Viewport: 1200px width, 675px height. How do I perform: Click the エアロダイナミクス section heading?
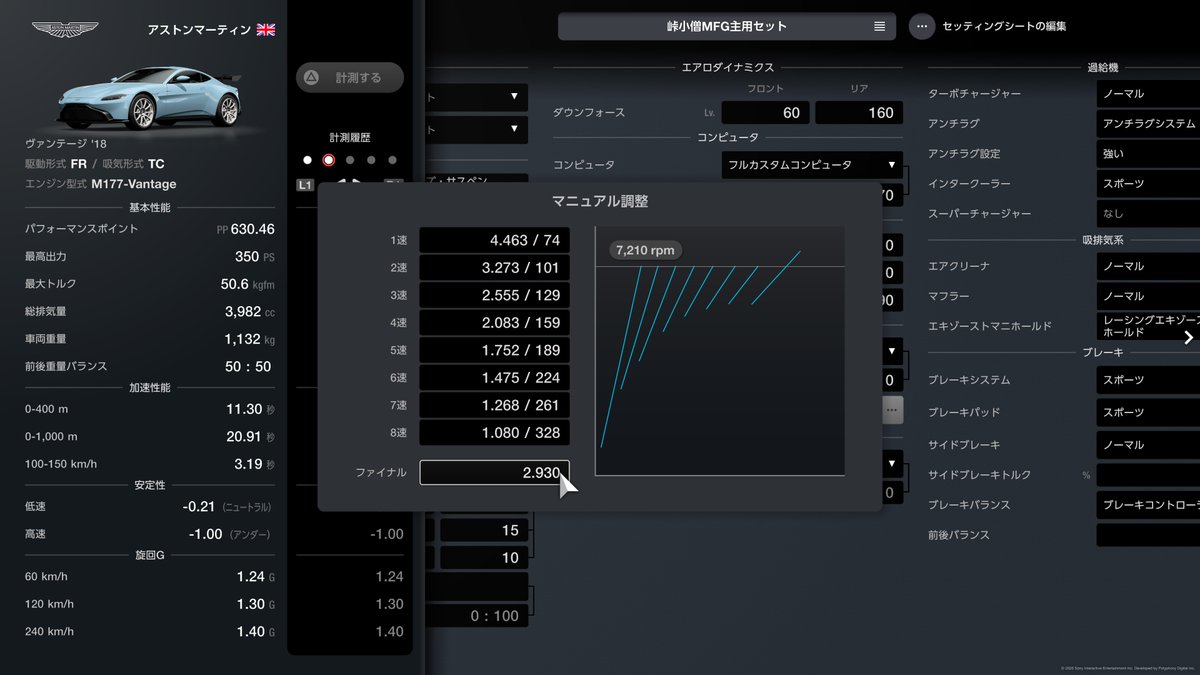[727, 67]
